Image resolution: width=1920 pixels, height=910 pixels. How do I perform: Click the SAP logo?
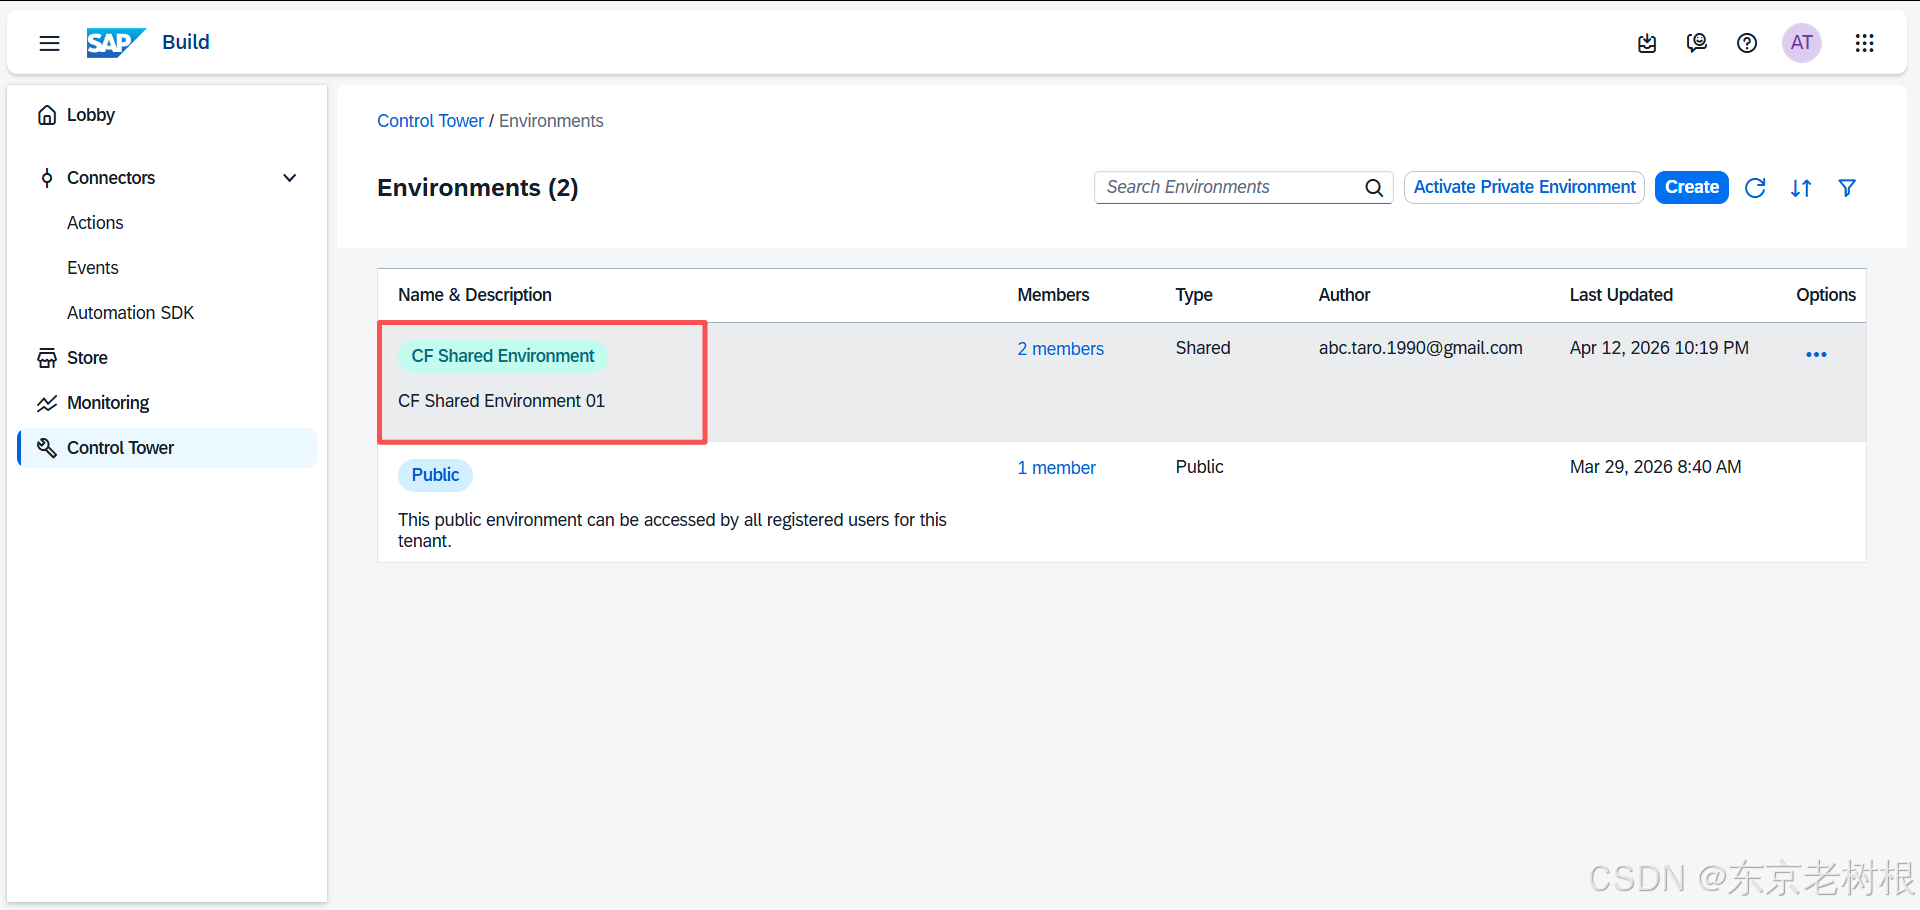pyautogui.click(x=116, y=42)
